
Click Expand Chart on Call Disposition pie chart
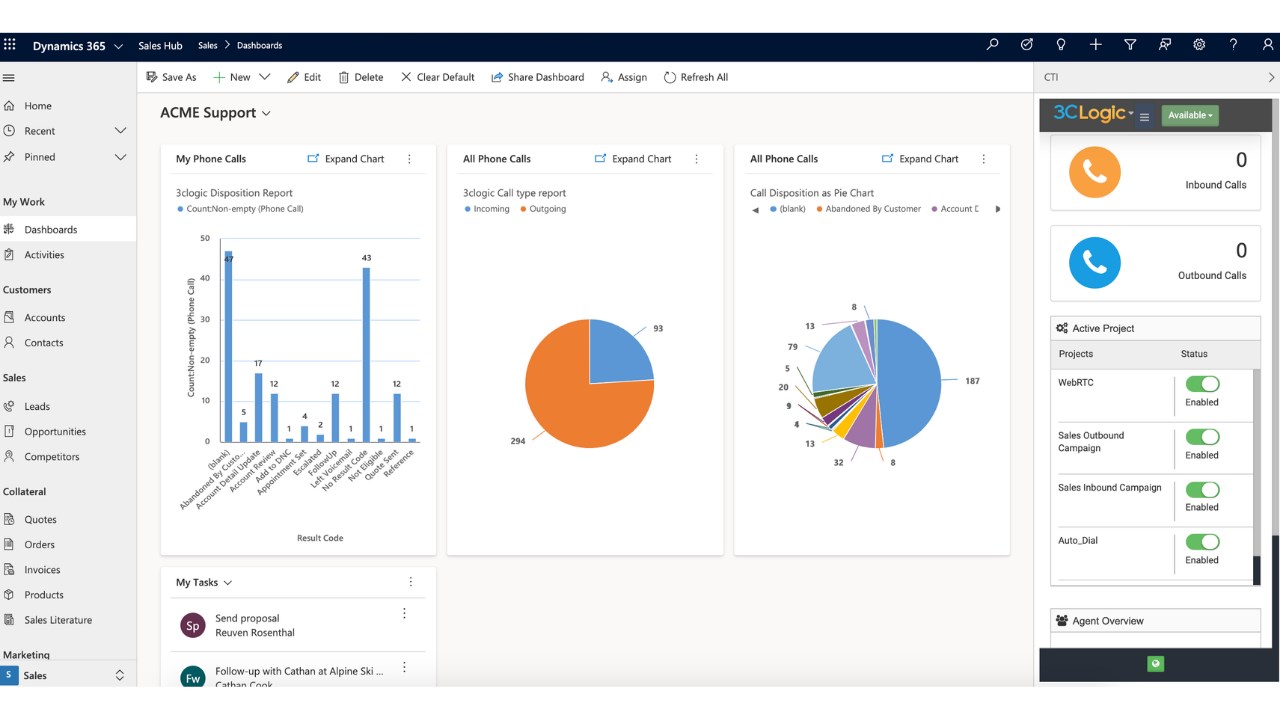point(920,159)
